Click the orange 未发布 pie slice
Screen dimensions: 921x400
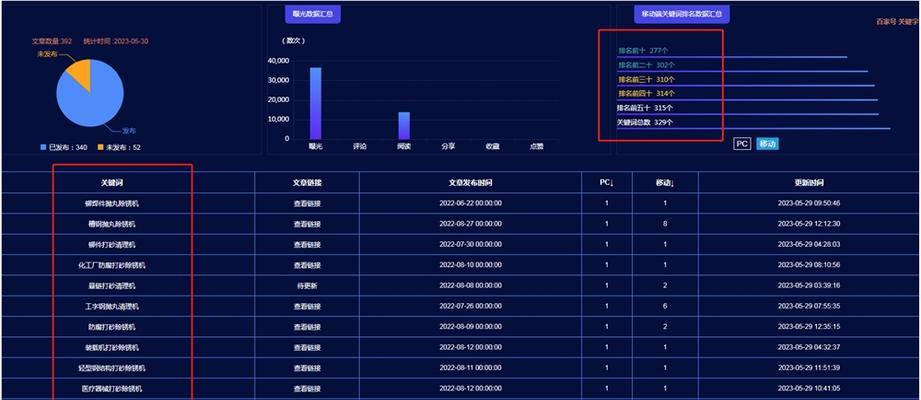[x=81, y=72]
